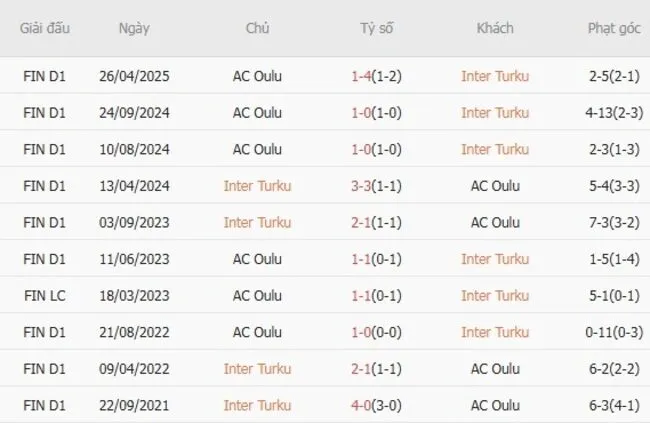Open the score for the 18/03/2023 match
Viewport: 650px width, 423px height.
click(377, 296)
